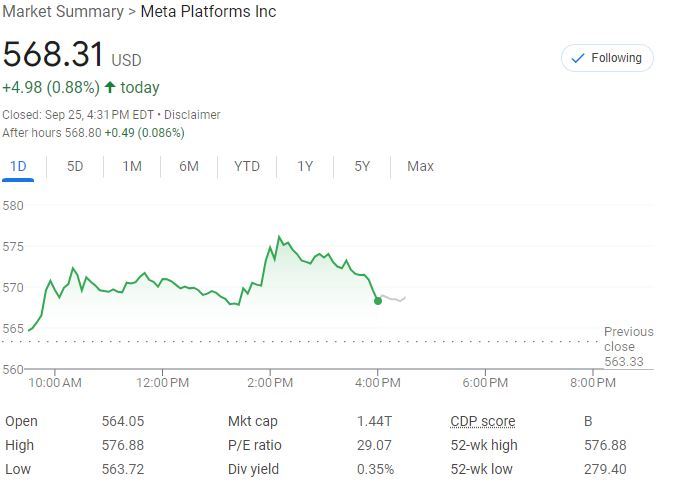Viewport: 685px width, 491px height.
Task: Switch to the 1Y range
Action: click(305, 166)
